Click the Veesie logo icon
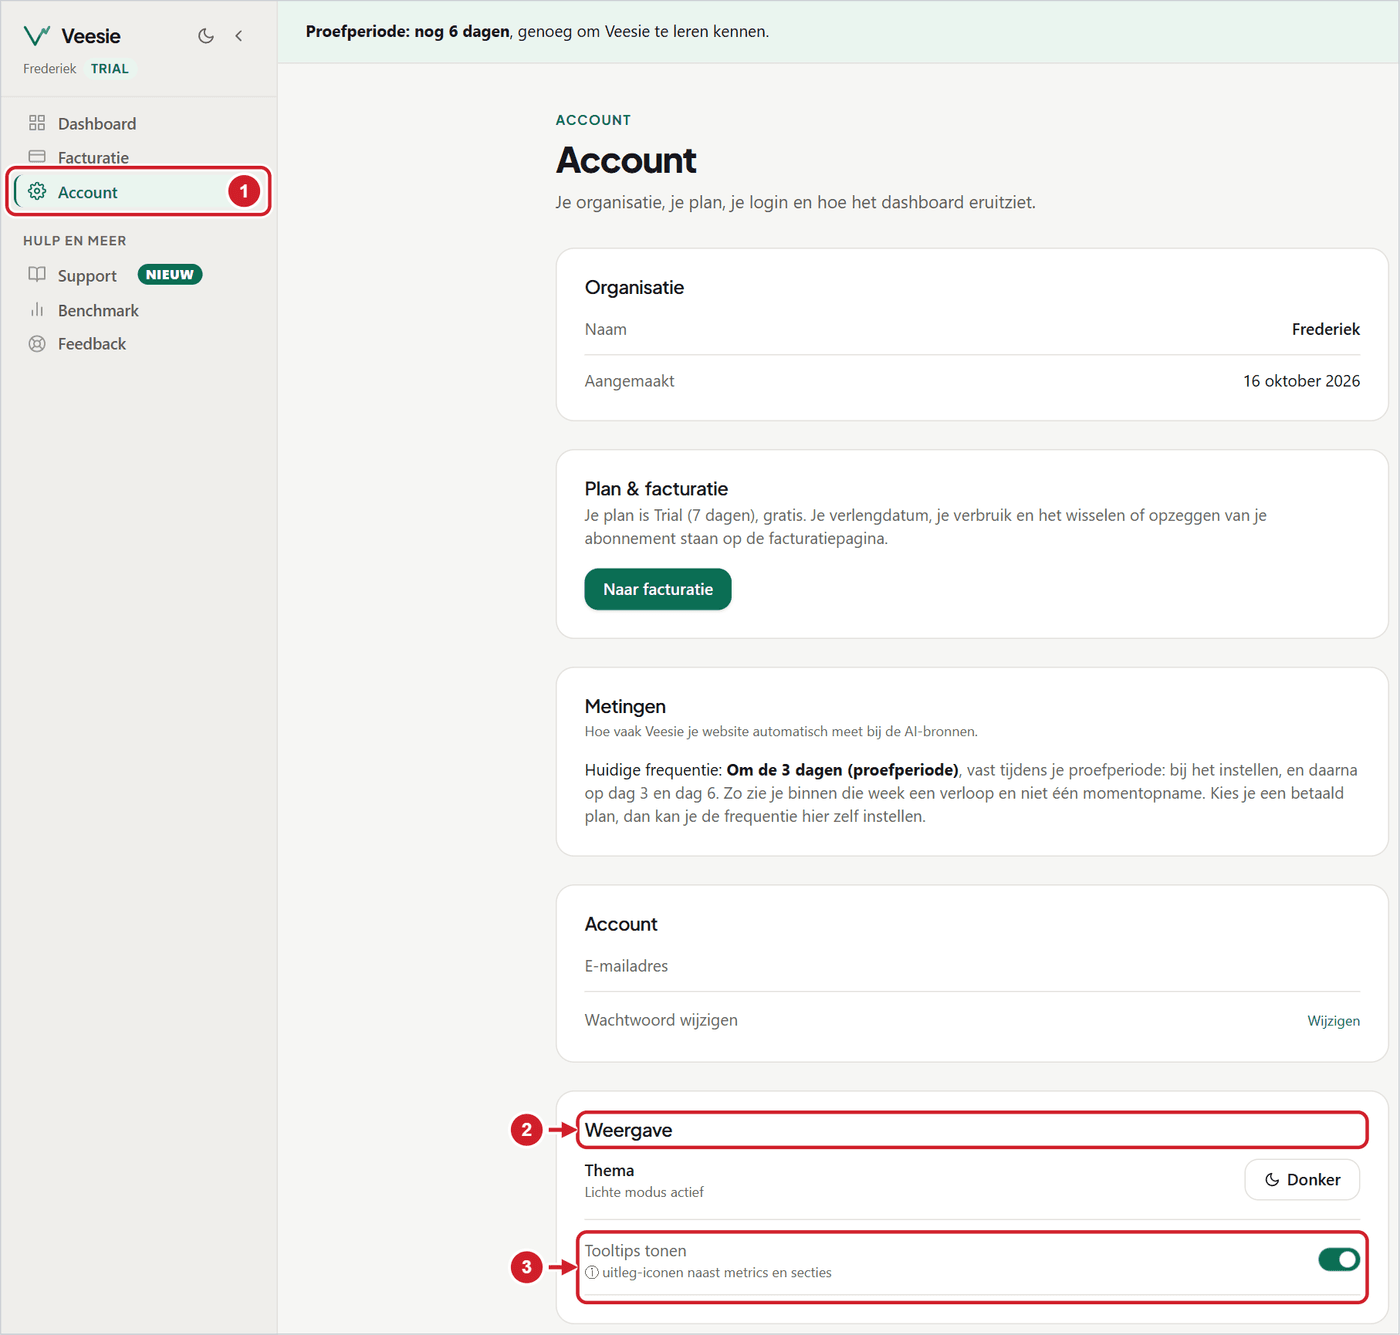Image resolution: width=1400 pixels, height=1335 pixels. [37, 36]
